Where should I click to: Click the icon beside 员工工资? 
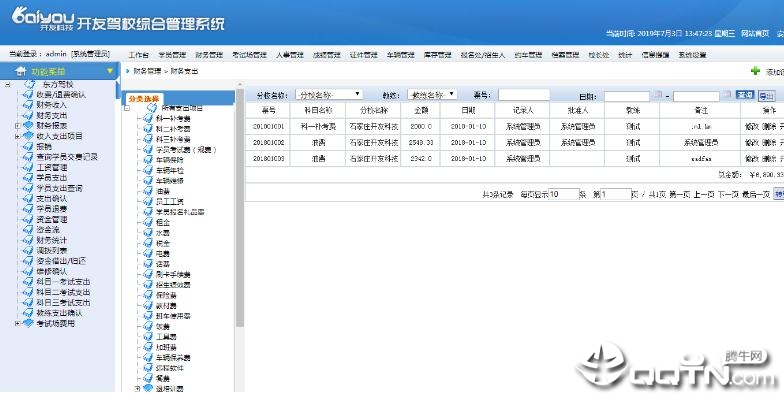[148, 202]
